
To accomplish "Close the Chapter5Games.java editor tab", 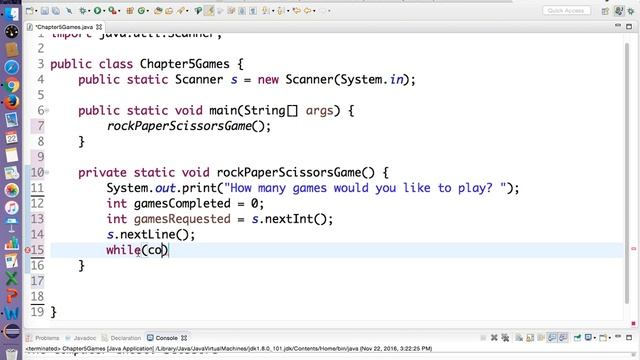I will point(99,27).
